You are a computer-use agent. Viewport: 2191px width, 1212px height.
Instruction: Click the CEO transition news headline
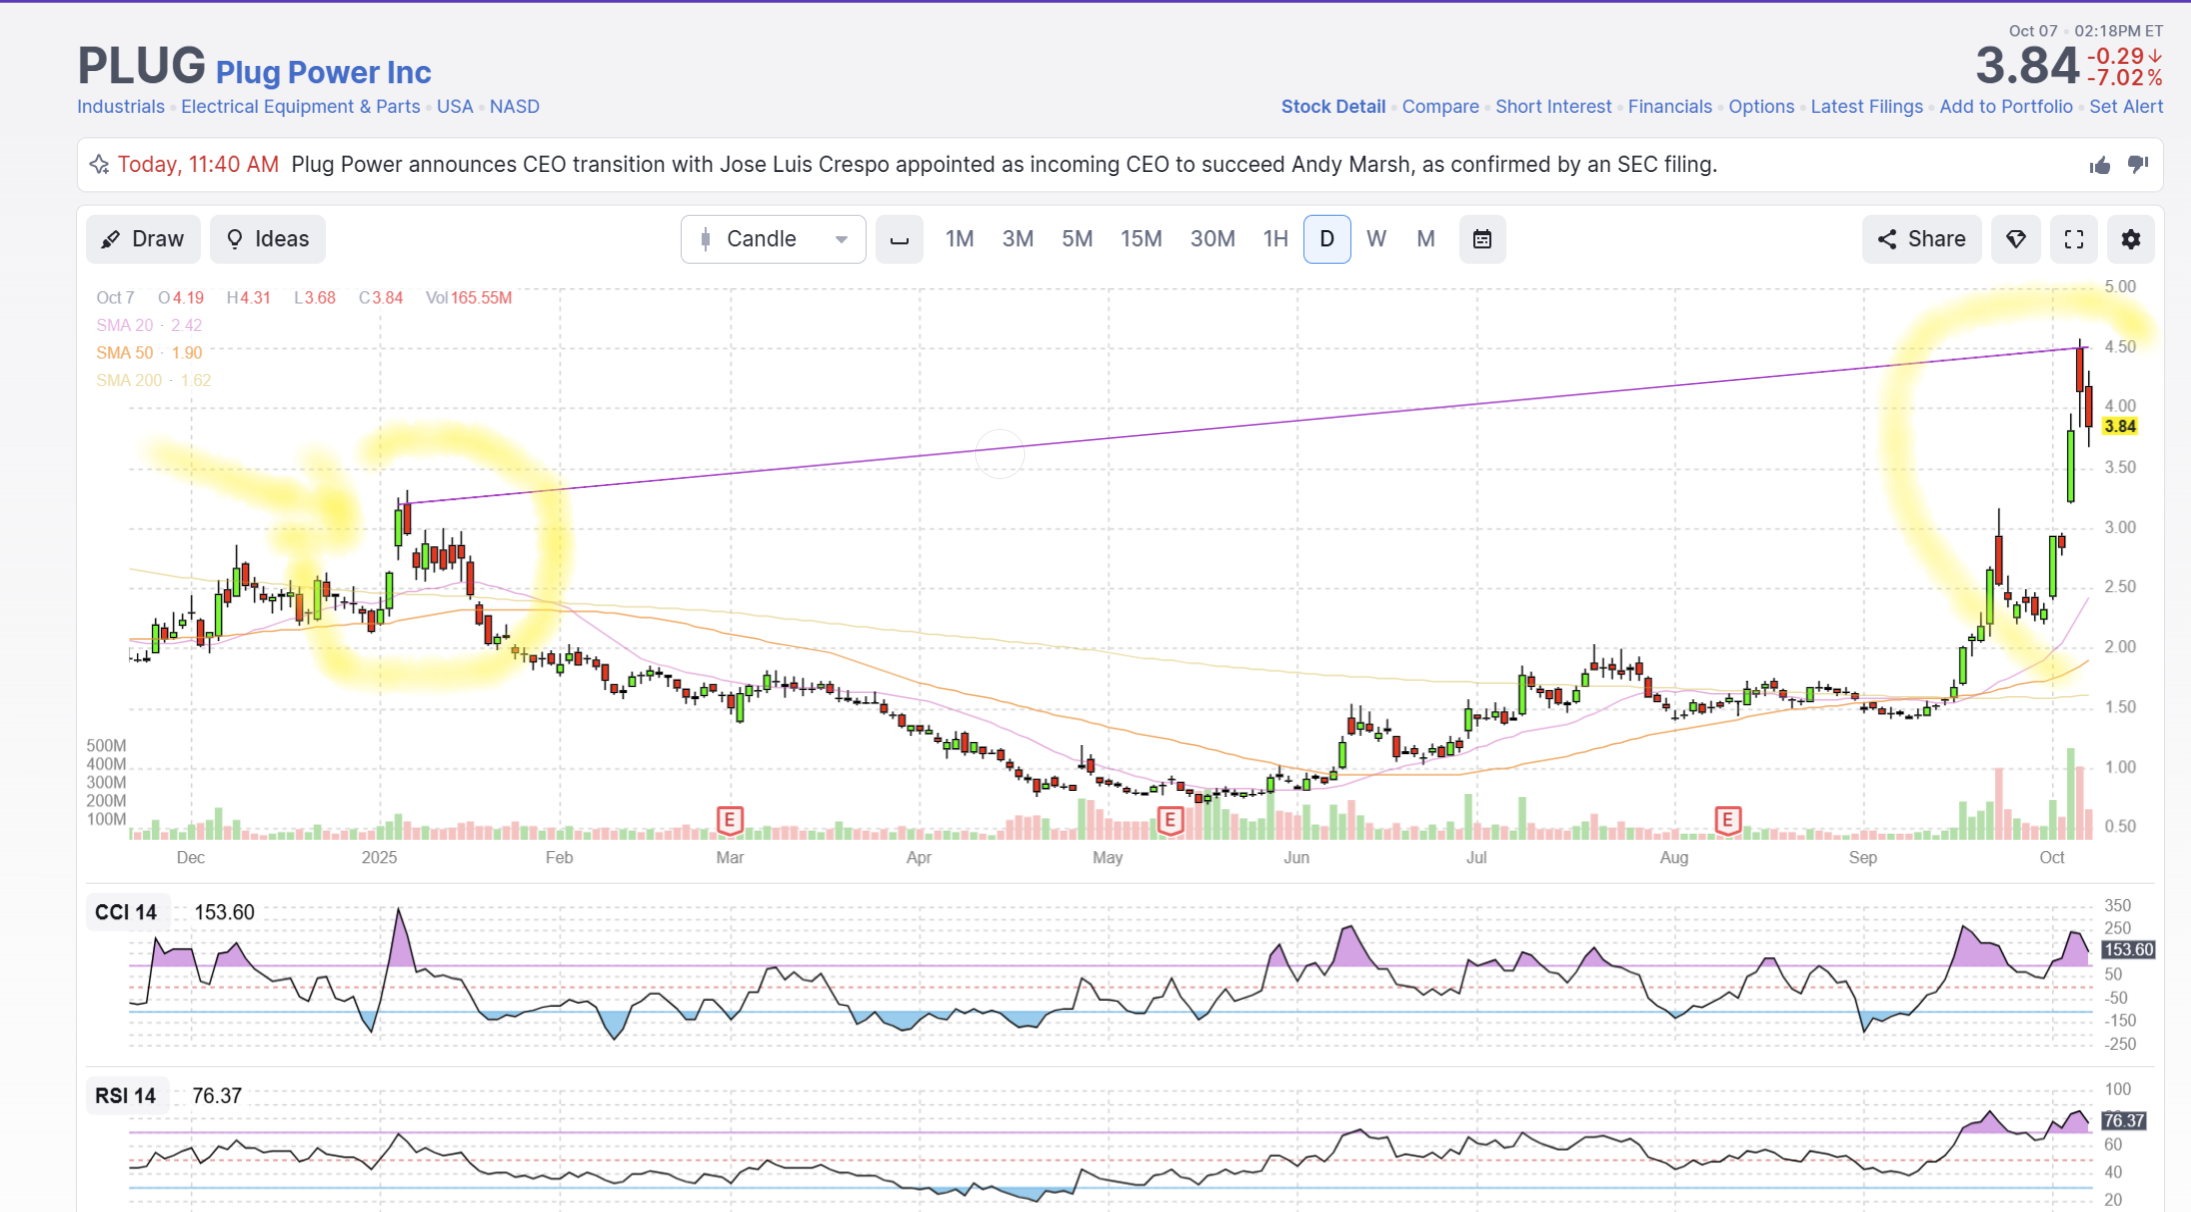pyautogui.click(x=1004, y=164)
